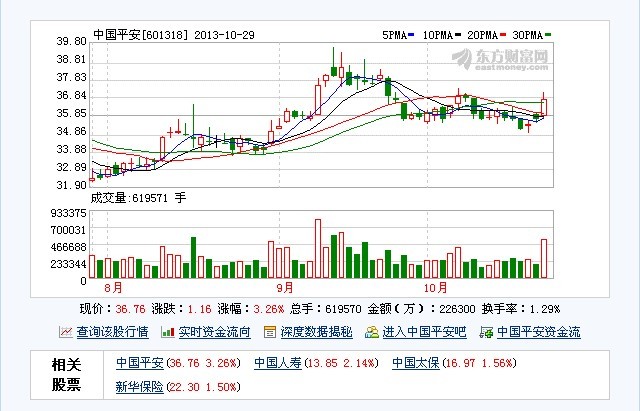Click the chart icon beside 查询该股行情
The height and width of the screenshot is (411, 640).
click(66, 332)
